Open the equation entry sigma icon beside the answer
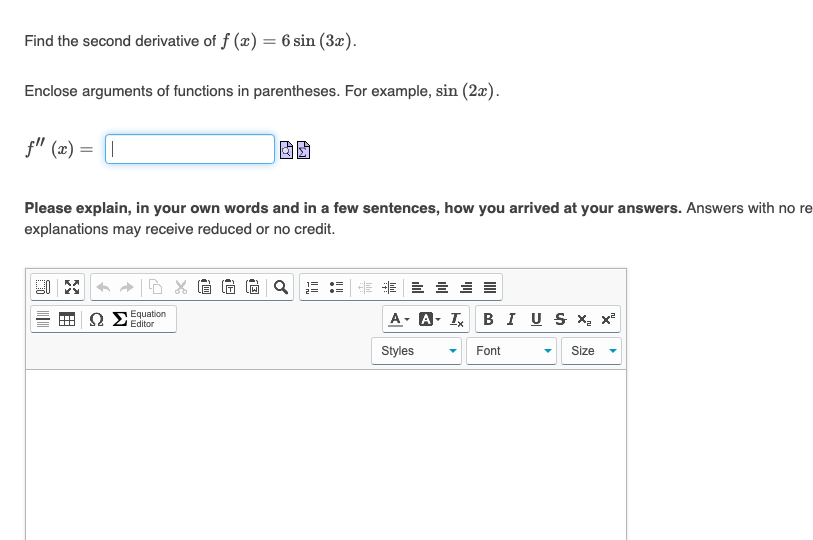 coord(303,150)
